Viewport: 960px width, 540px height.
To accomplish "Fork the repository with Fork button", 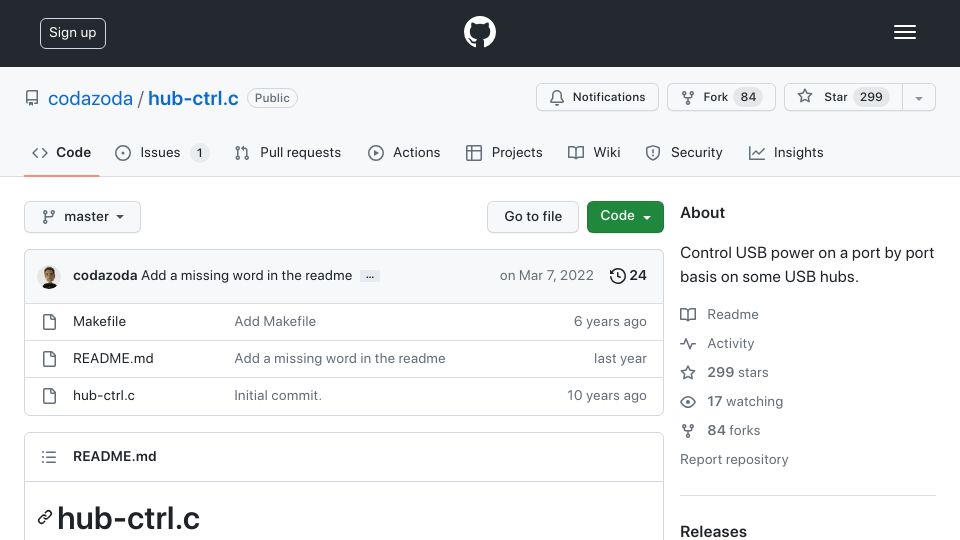I will pos(721,97).
